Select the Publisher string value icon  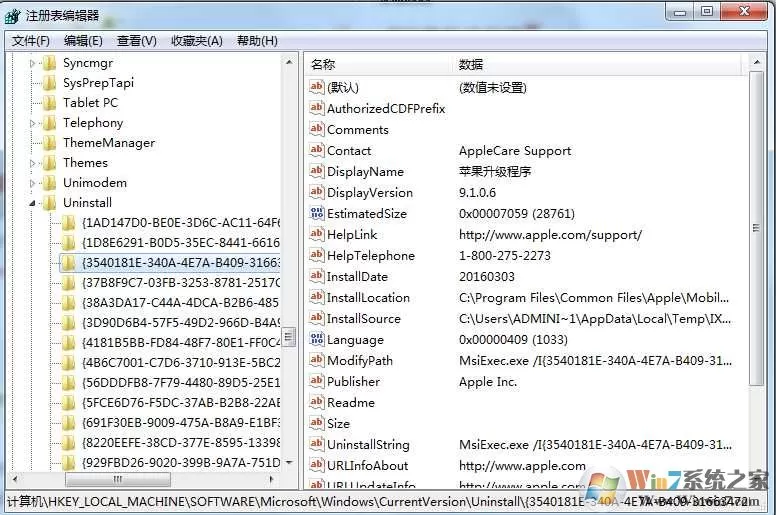(316, 381)
